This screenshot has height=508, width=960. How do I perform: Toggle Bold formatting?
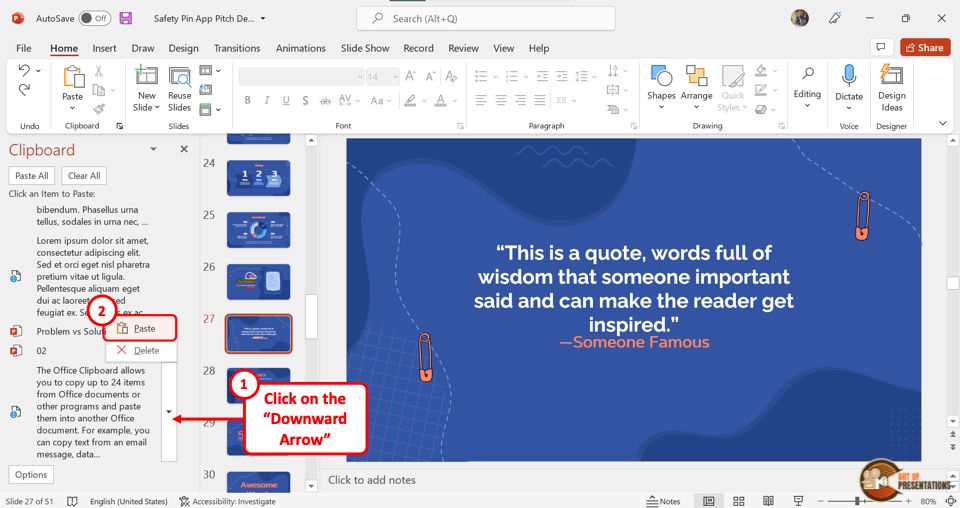point(247,100)
